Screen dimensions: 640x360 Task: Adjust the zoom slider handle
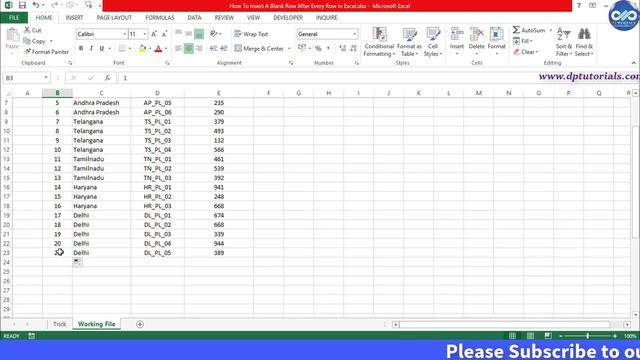(587, 336)
